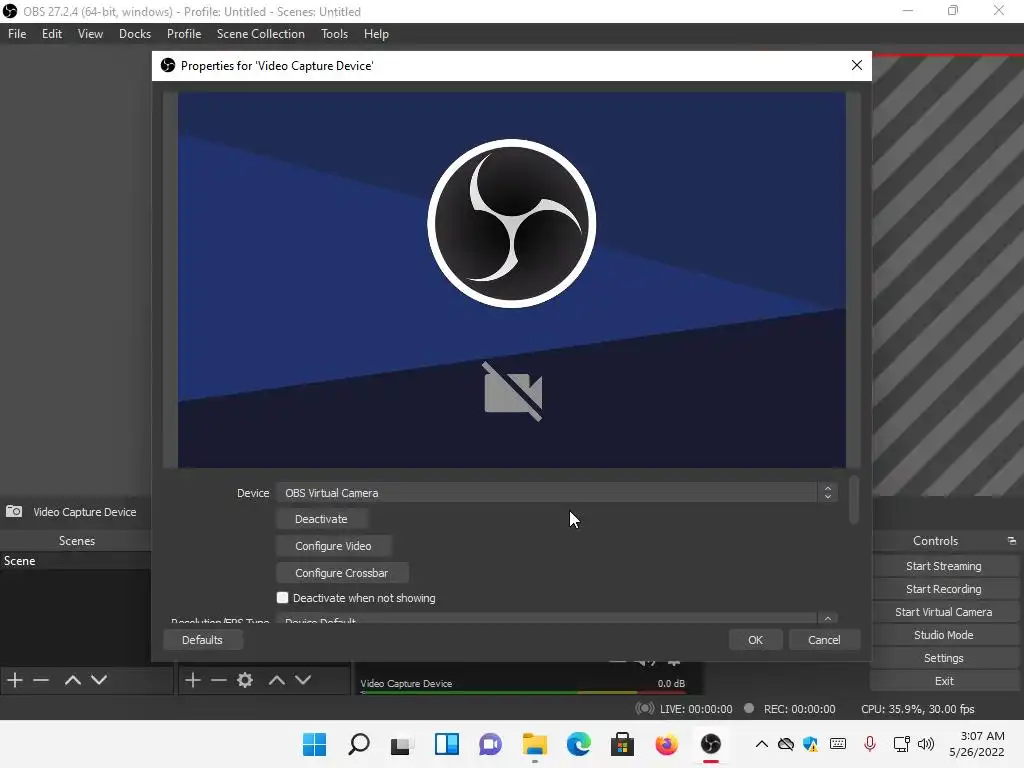Open the Widgets panel from the taskbar
The image size is (1024, 768).
447,744
